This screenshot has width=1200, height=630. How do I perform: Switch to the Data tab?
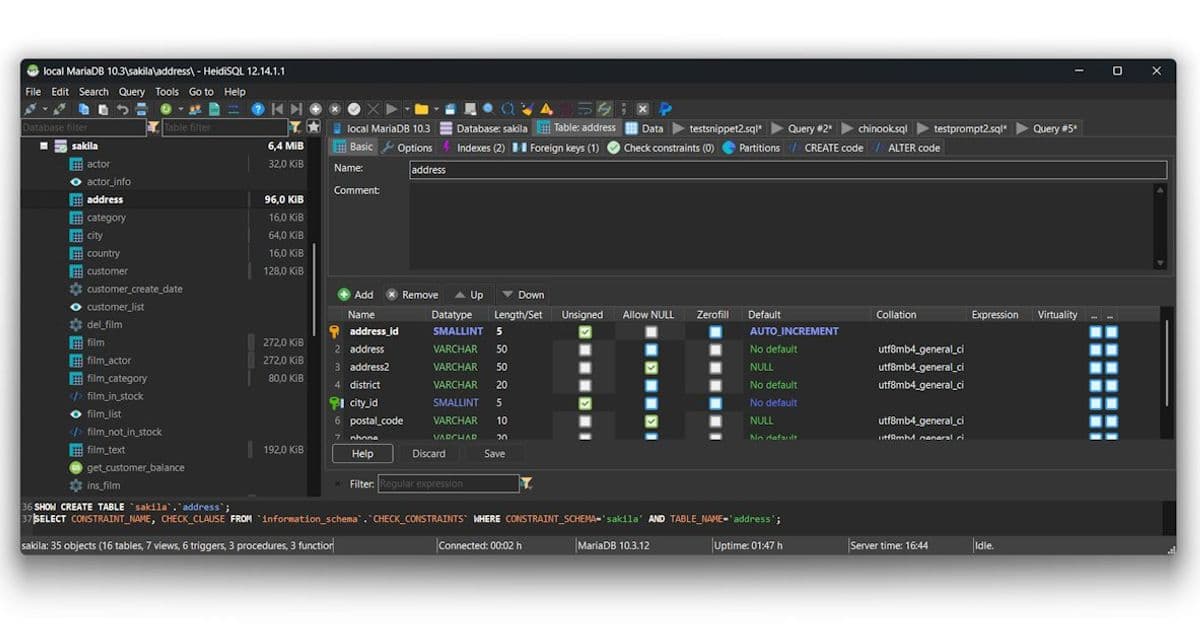645,128
